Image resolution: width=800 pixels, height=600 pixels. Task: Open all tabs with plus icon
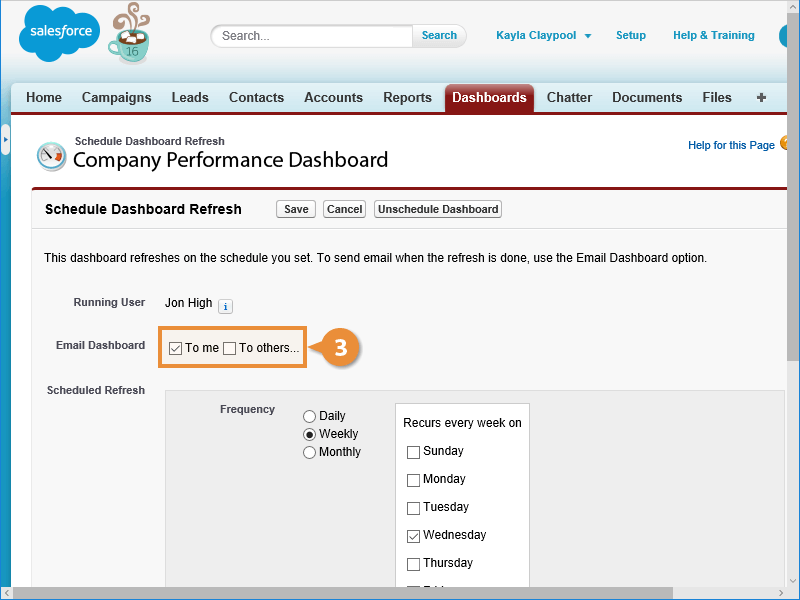click(761, 98)
